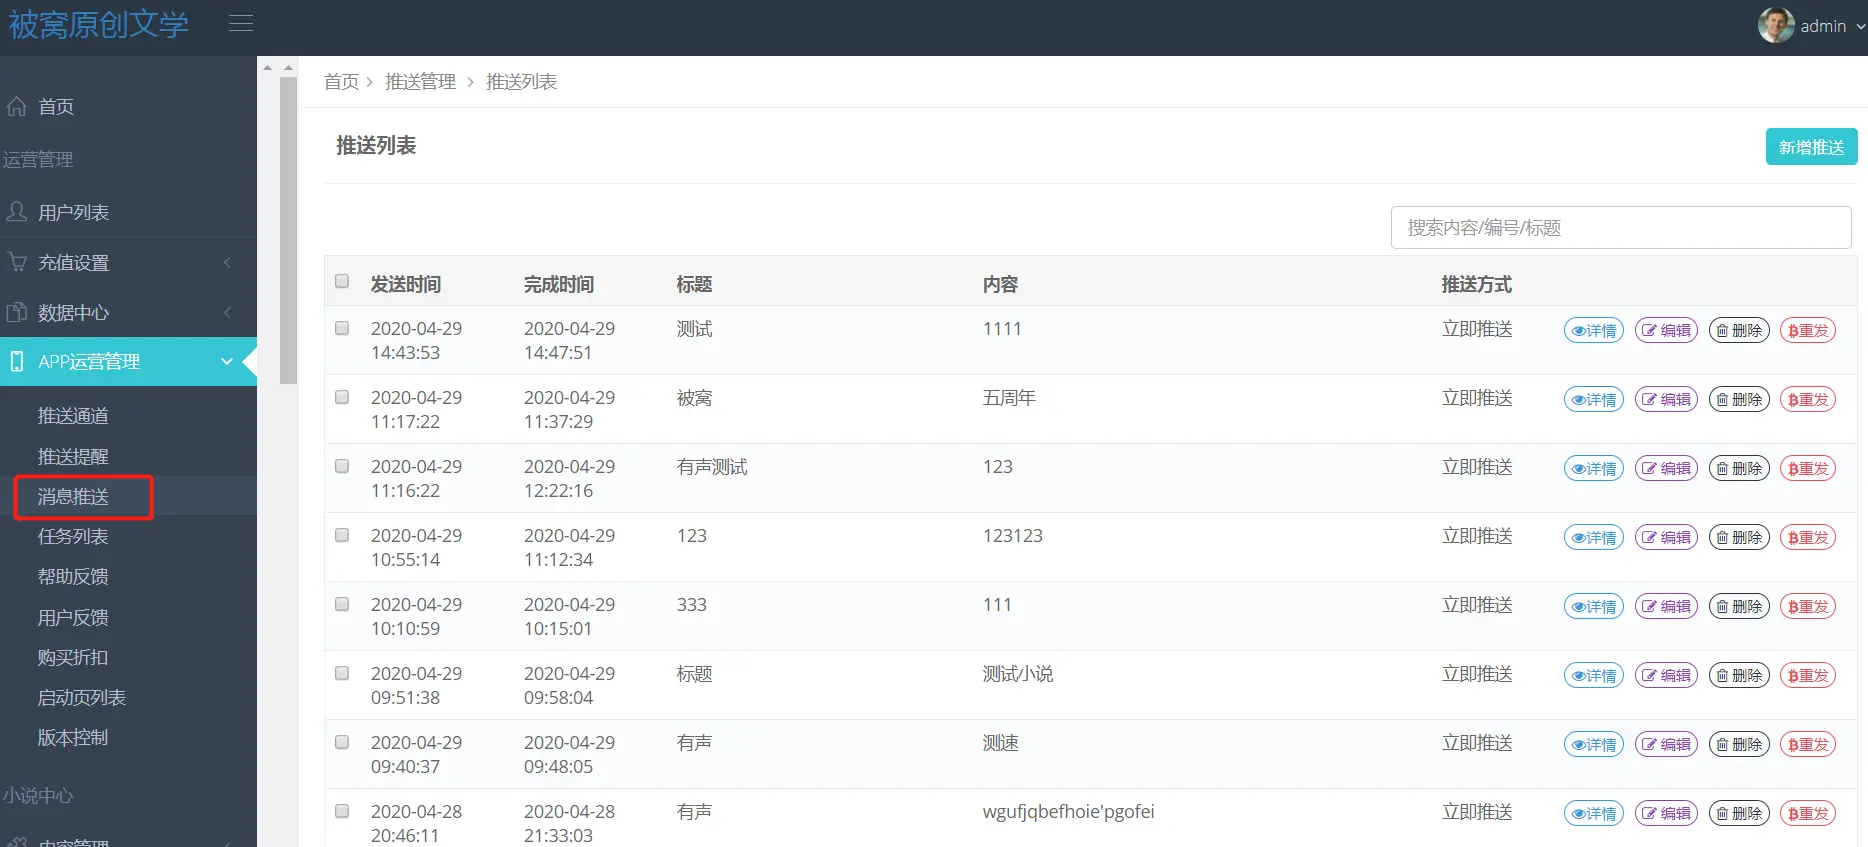Image resolution: width=1868 pixels, height=847 pixels.
Task: Check the row sent at 09:51:38
Action: point(342,673)
